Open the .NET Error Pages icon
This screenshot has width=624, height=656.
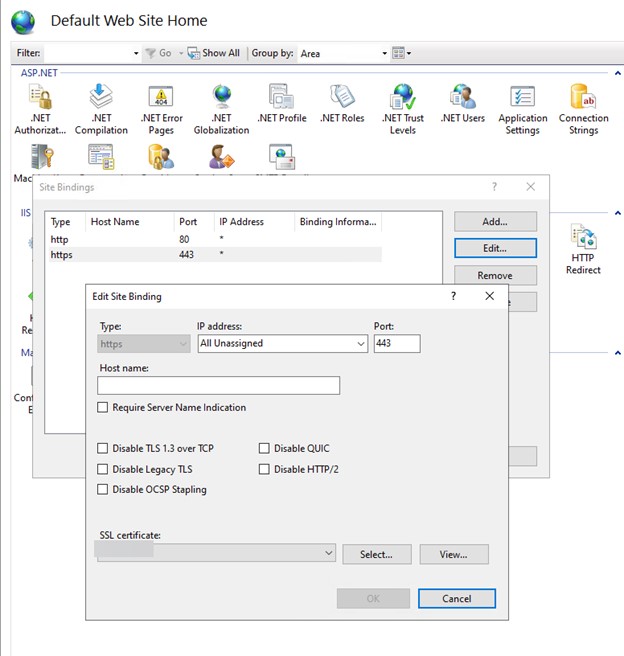point(161,97)
